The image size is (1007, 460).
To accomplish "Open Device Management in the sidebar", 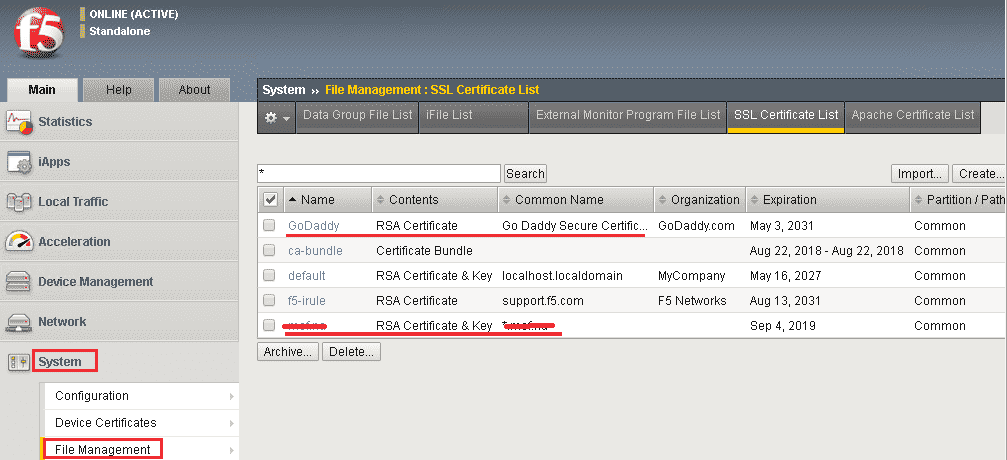I will tap(96, 281).
